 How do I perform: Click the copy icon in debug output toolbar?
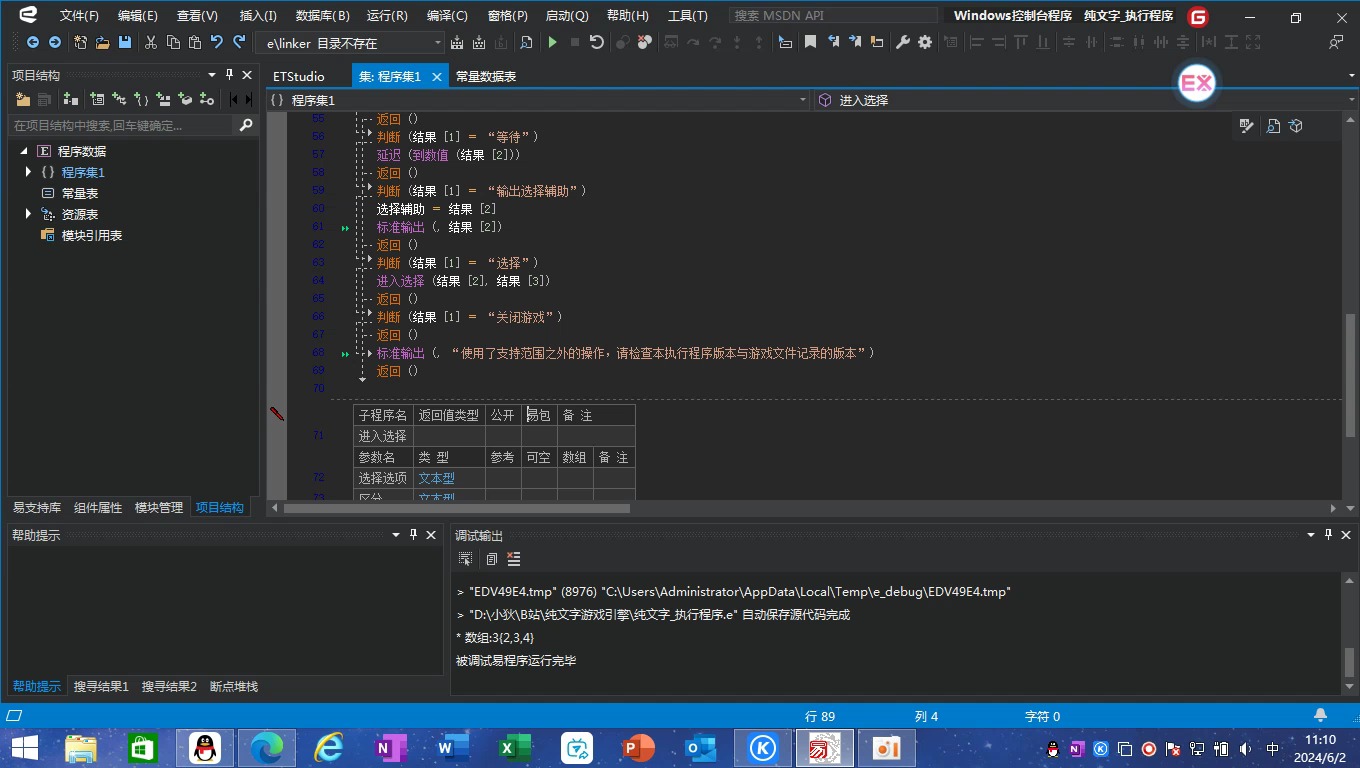pos(491,559)
